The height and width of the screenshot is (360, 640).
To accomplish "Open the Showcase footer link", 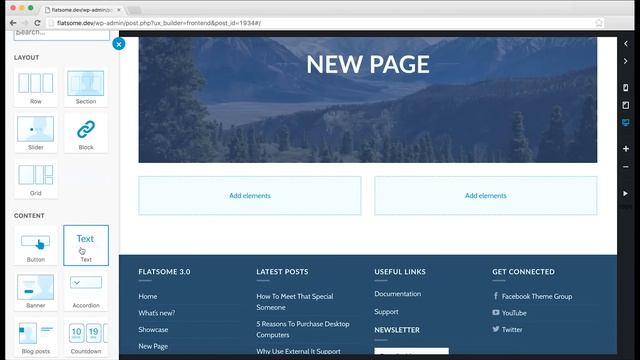I will [x=153, y=329].
